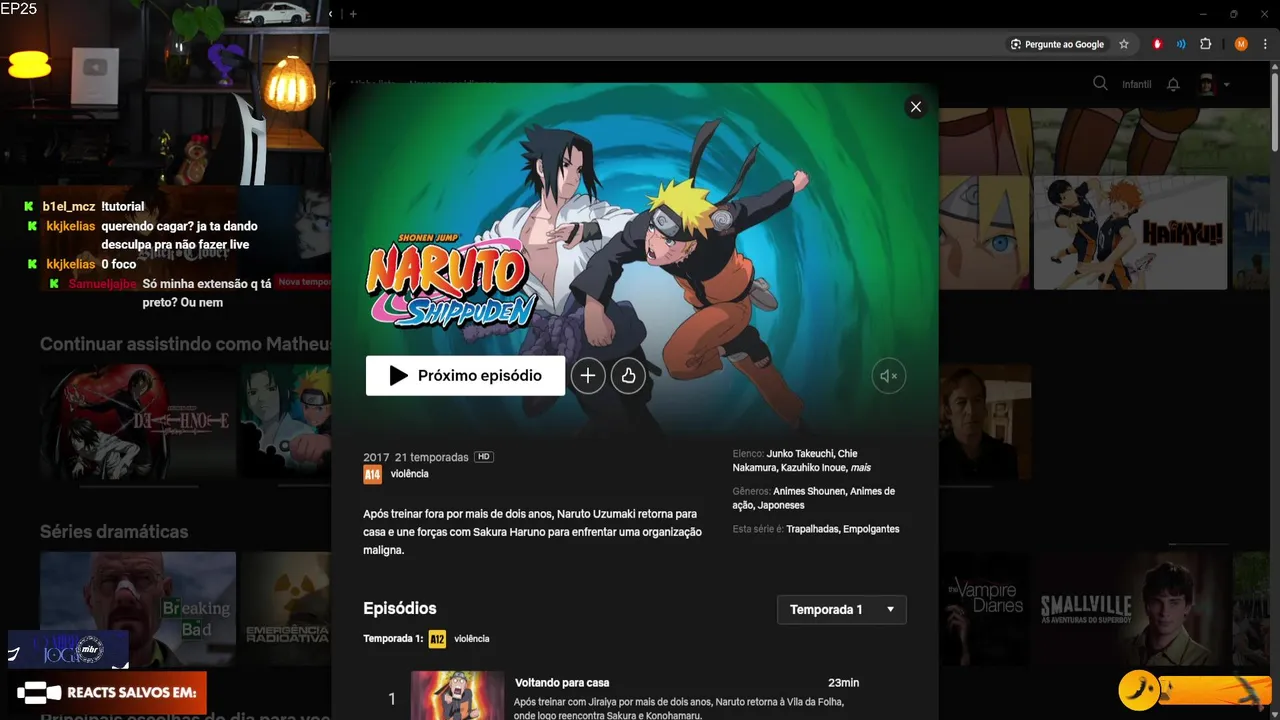This screenshot has height=720, width=1280.
Task: Click 'Pergunte ao Google' lens button
Action: 1058,44
